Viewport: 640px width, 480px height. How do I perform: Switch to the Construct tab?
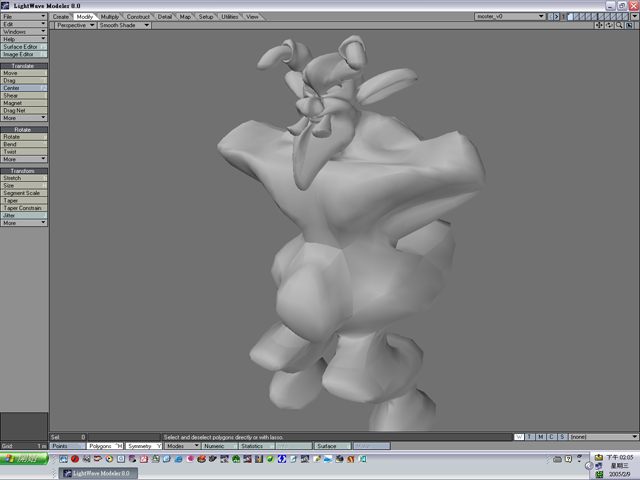138,17
